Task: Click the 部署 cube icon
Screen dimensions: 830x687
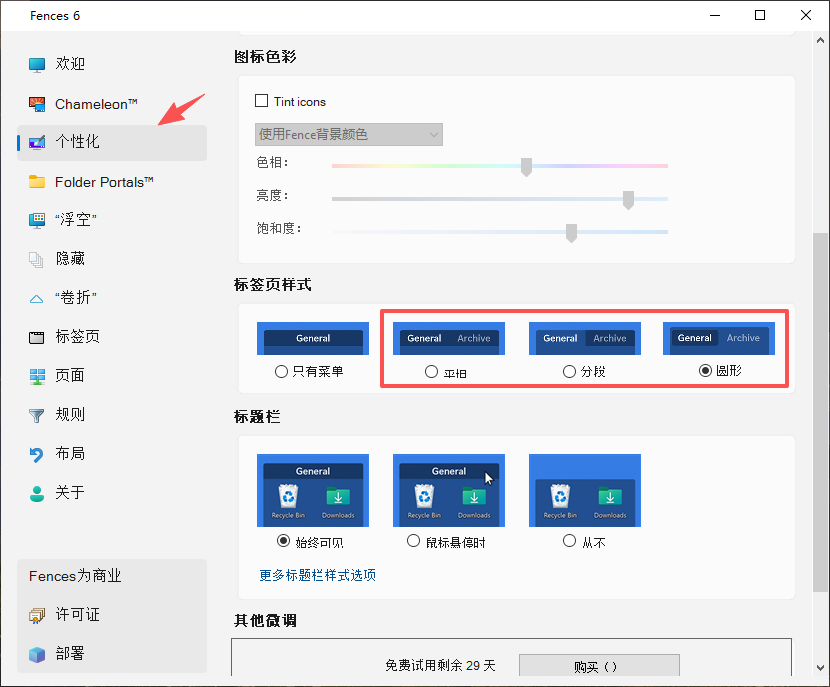Action: click(37, 654)
